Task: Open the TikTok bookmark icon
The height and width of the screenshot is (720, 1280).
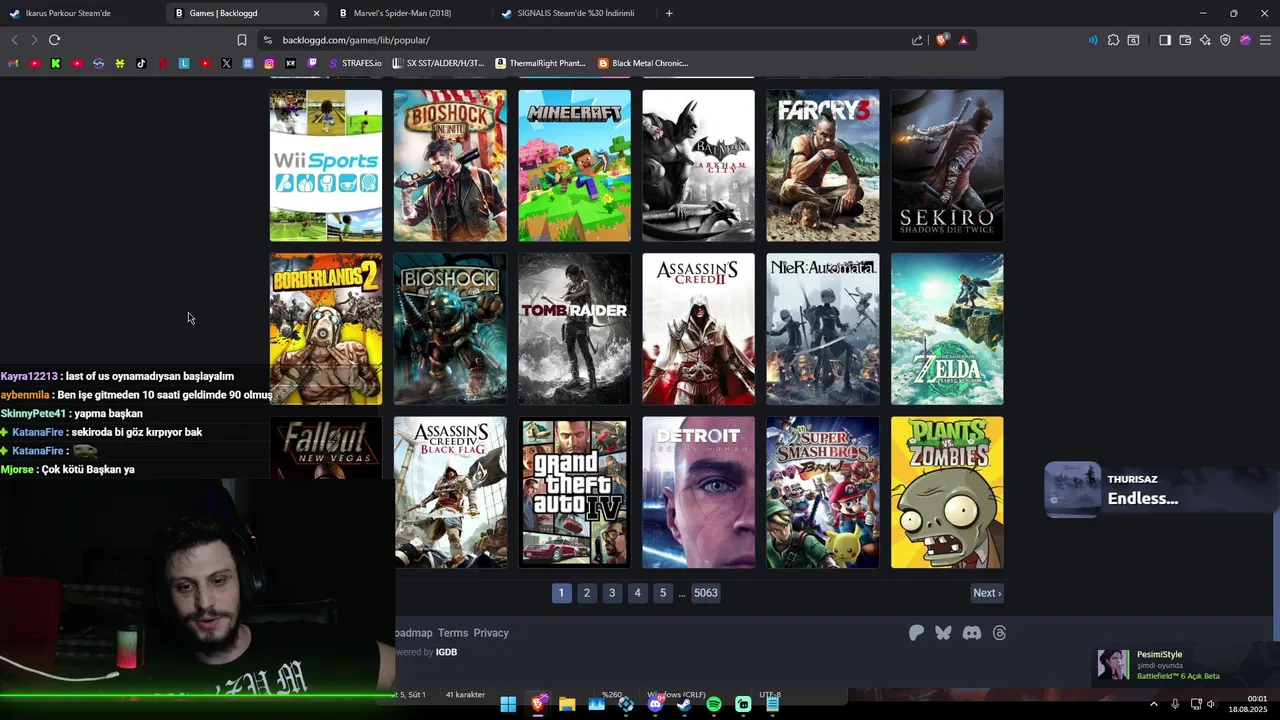Action: pyautogui.click(x=141, y=63)
